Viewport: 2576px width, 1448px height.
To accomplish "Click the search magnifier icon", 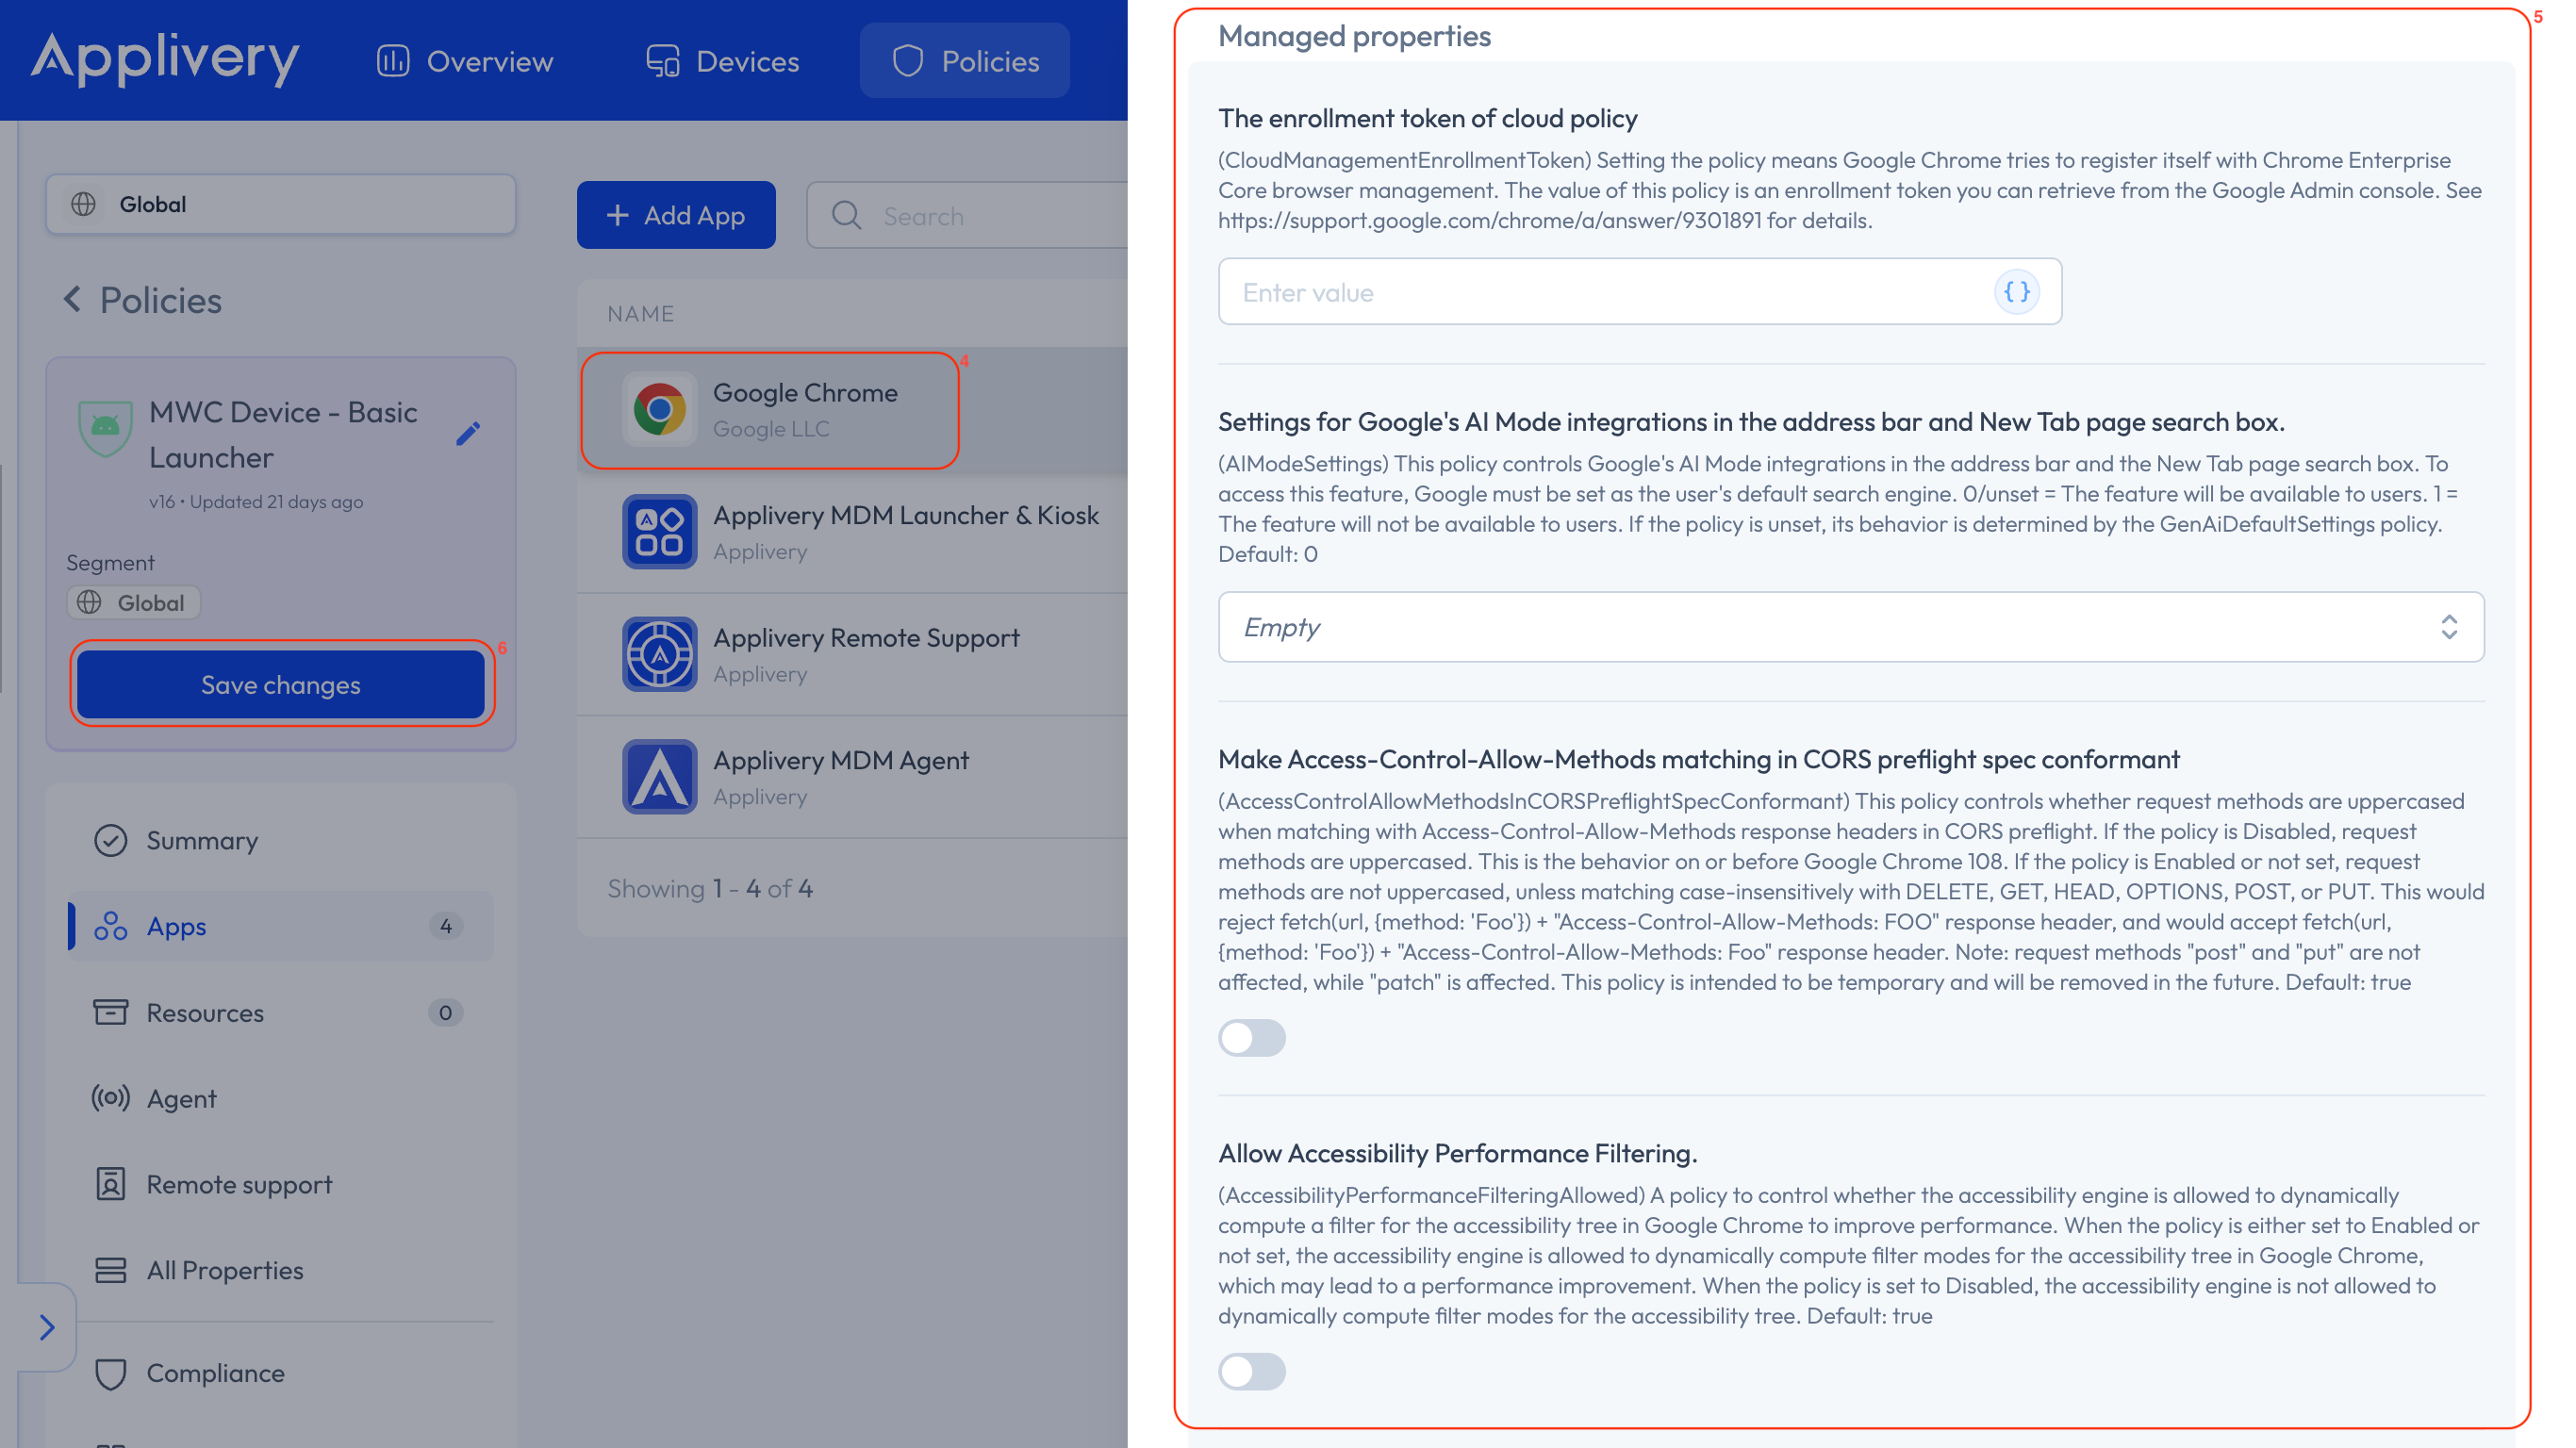I will pos(846,216).
